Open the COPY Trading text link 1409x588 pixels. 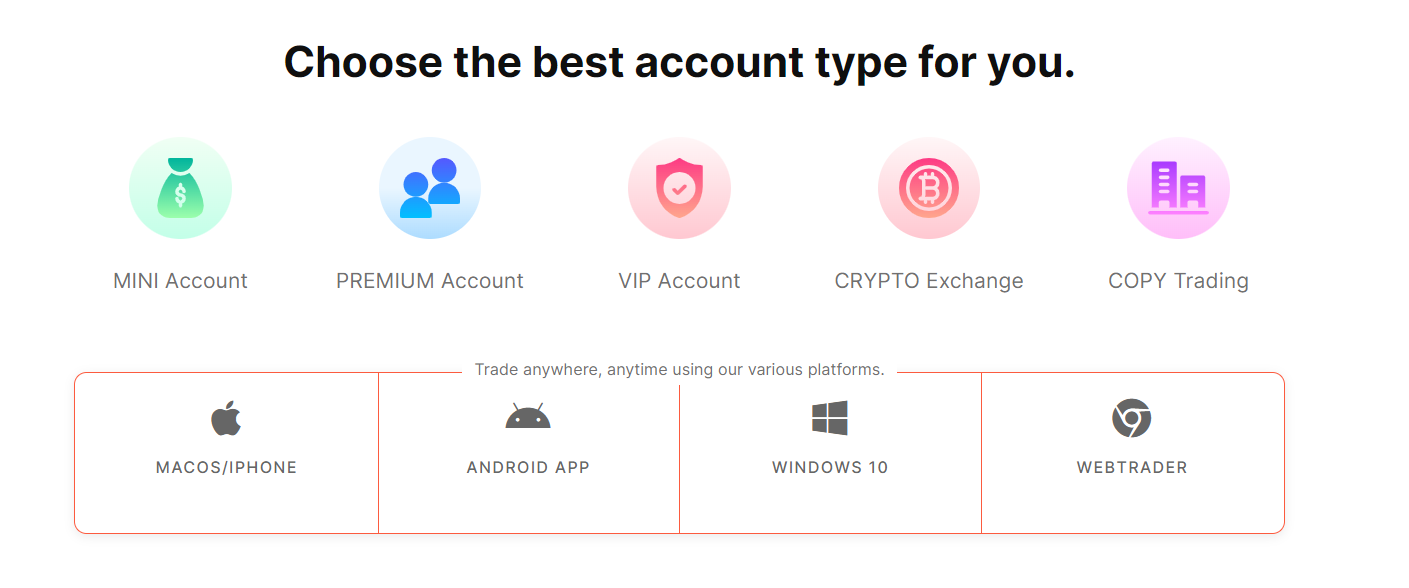(1178, 281)
